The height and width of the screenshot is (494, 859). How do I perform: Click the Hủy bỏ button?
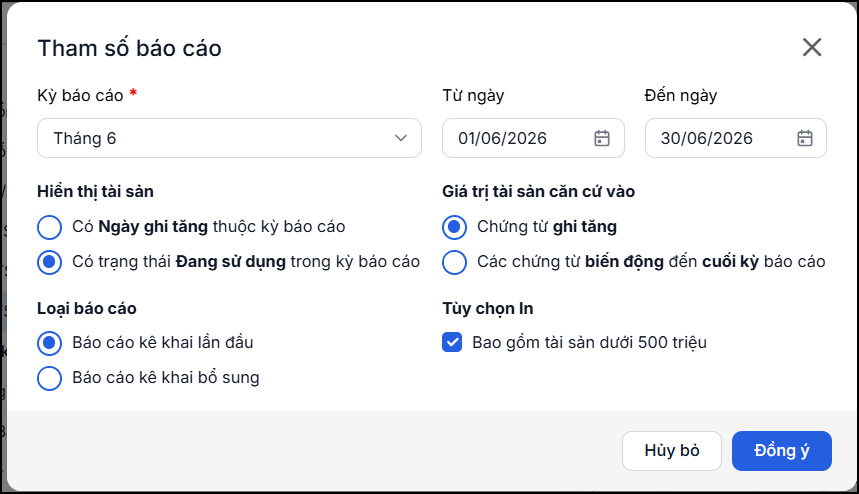pos(672,451)
